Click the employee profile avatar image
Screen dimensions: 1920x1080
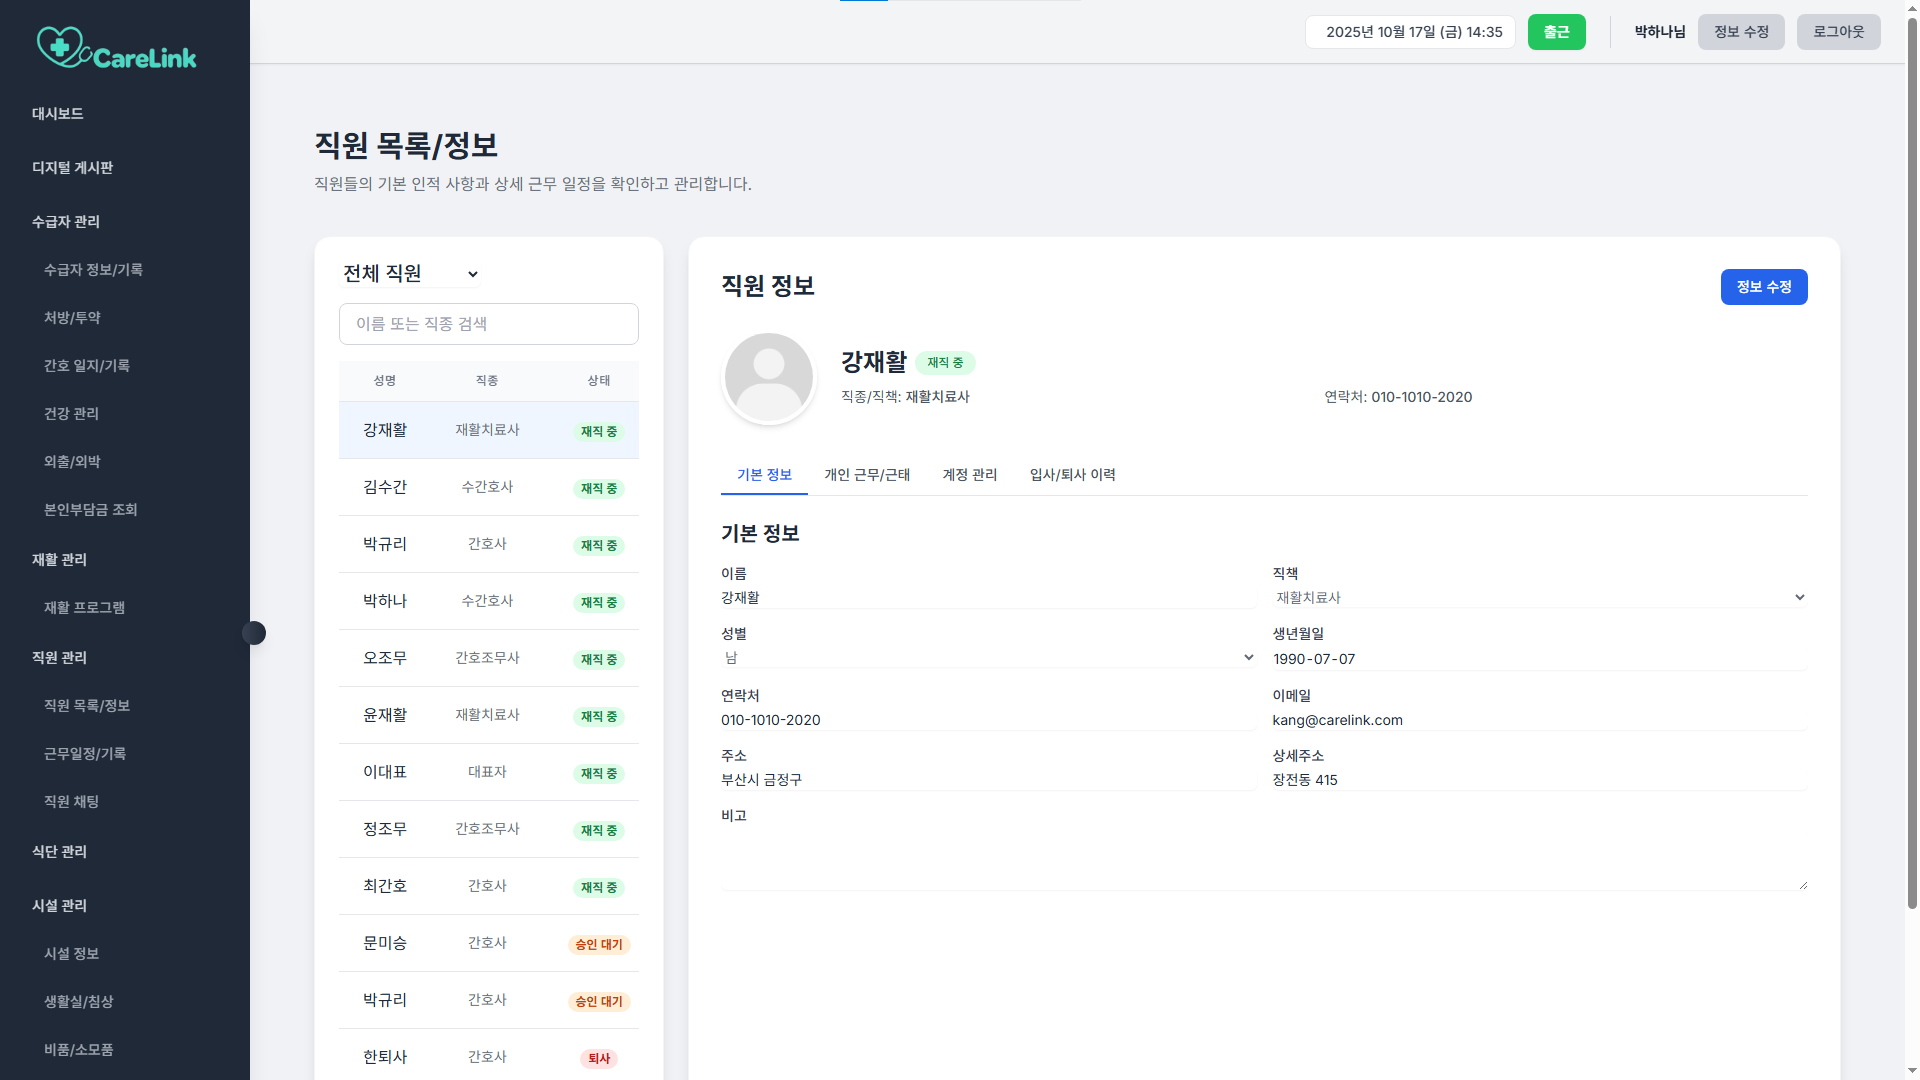[769, 378]
